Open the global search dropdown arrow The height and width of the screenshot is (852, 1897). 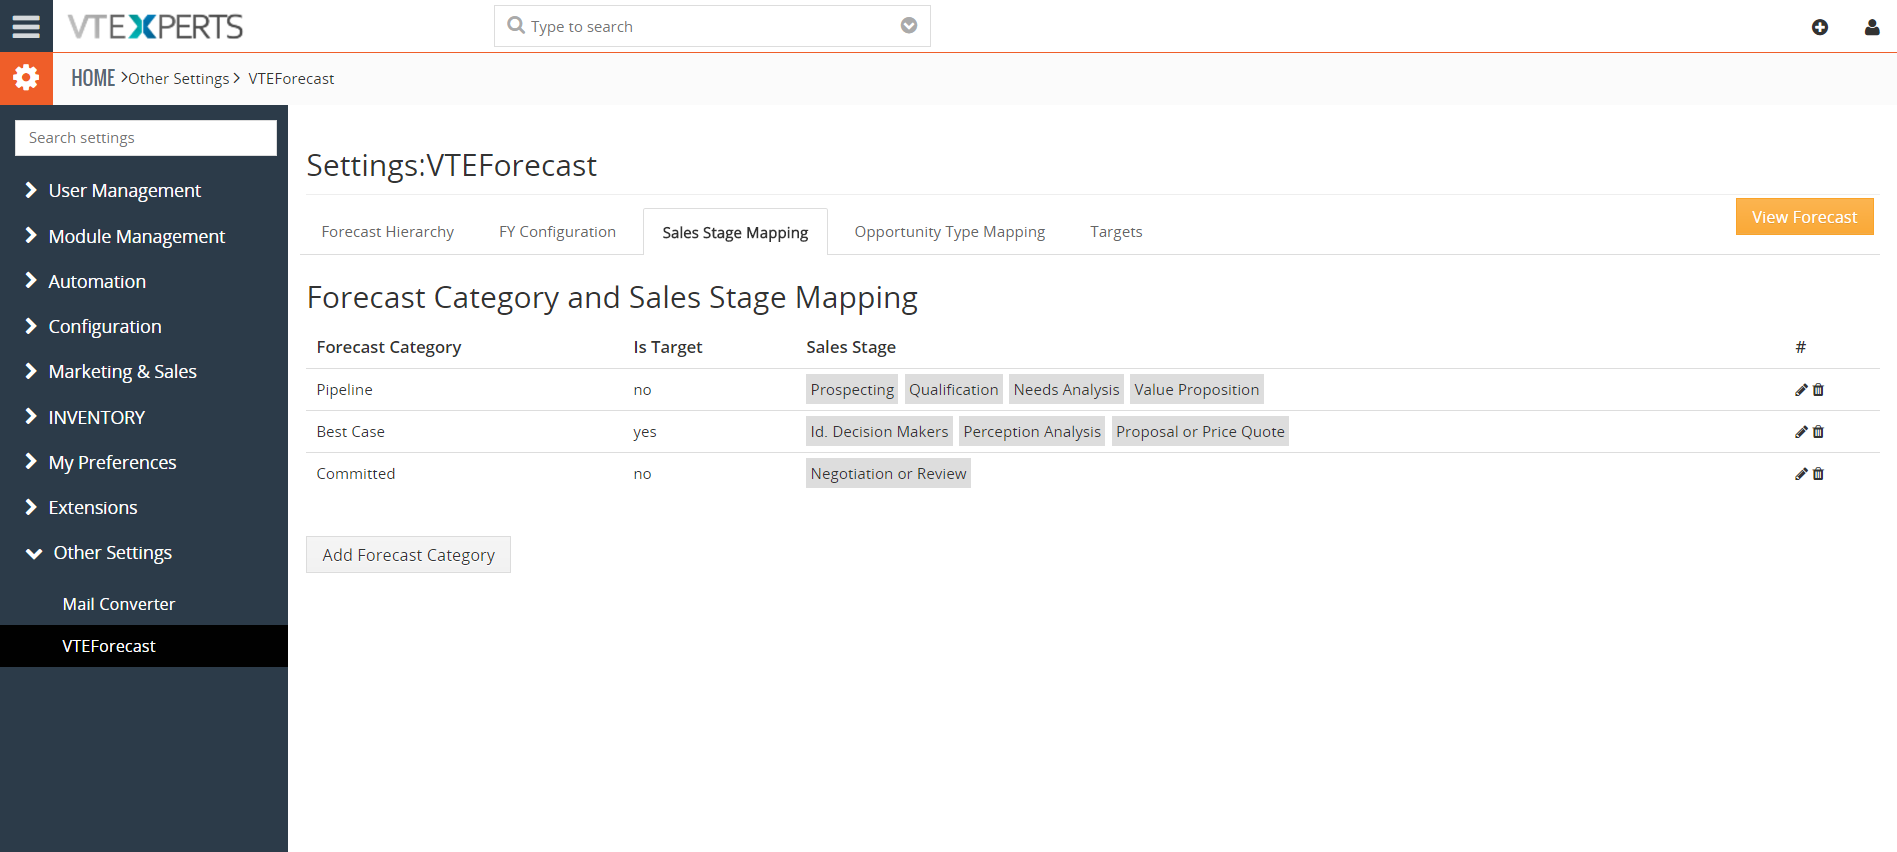909,25
